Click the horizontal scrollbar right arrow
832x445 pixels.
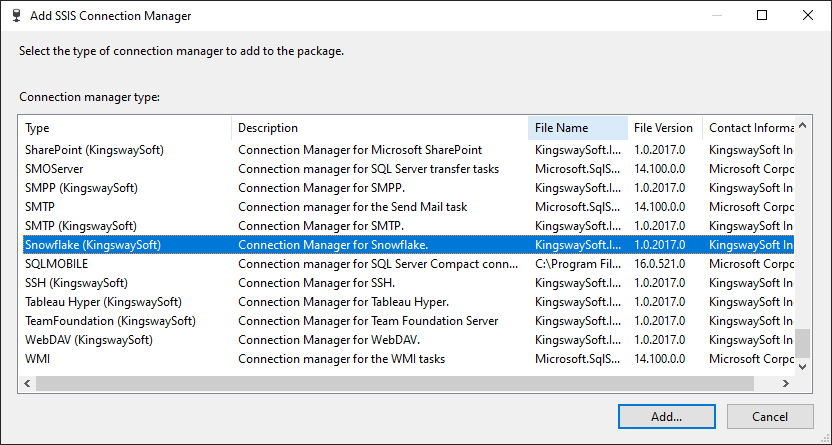786,383
